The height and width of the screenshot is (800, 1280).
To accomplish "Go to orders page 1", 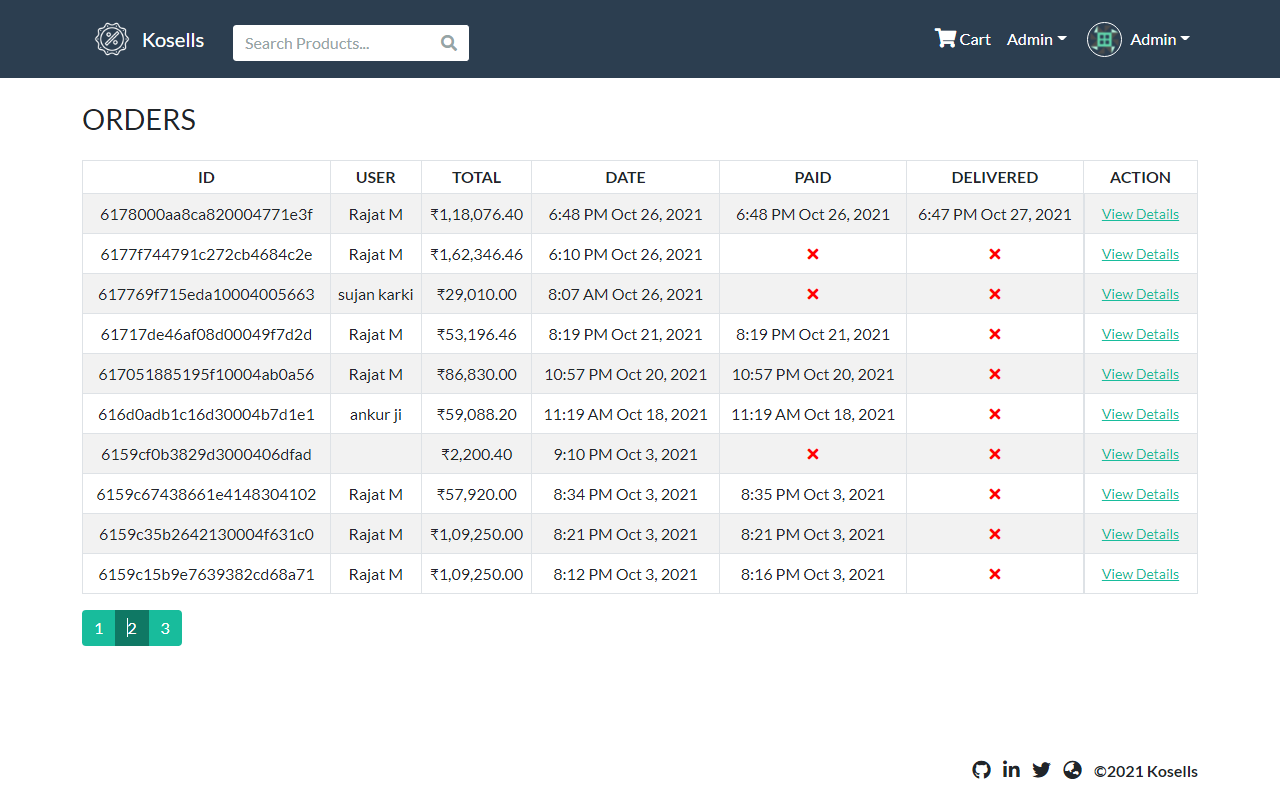I will click(x=99, y=628).
